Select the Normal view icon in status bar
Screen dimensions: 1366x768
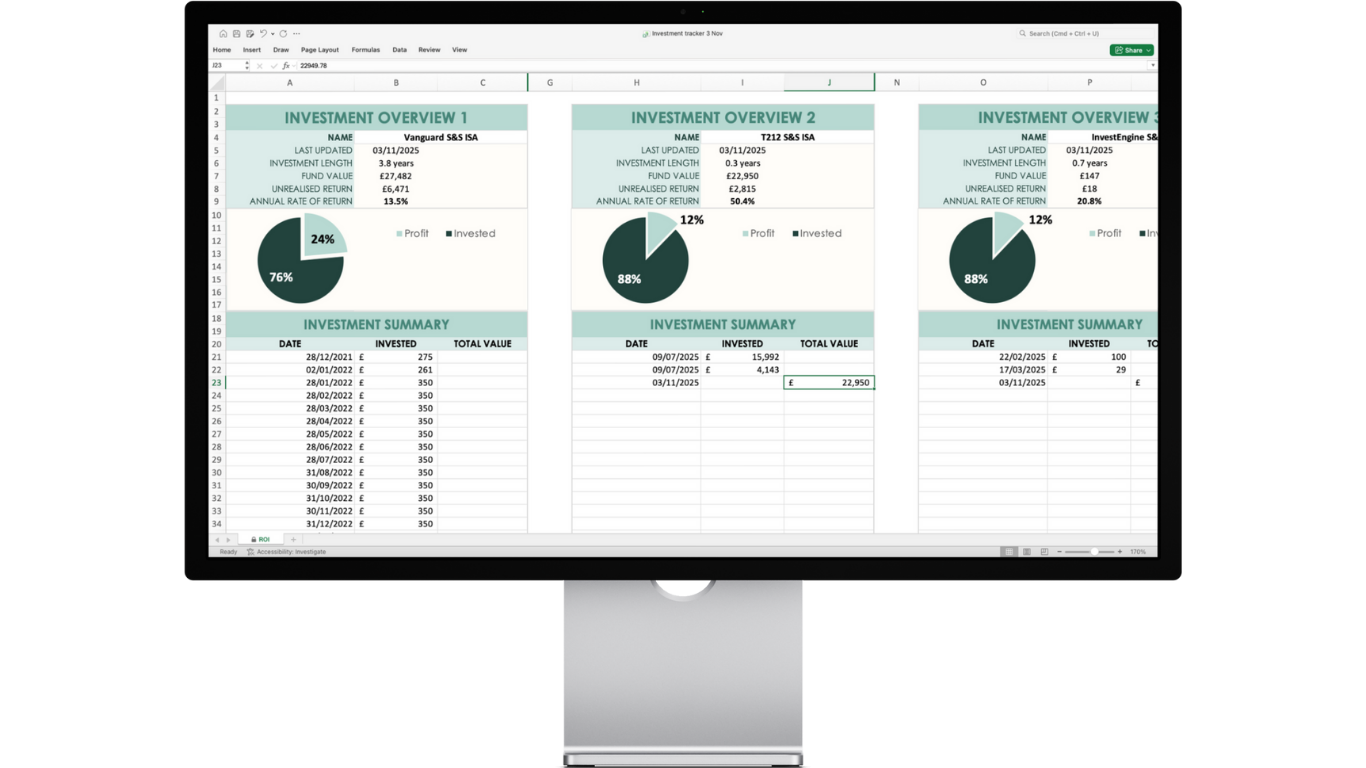1009,551
